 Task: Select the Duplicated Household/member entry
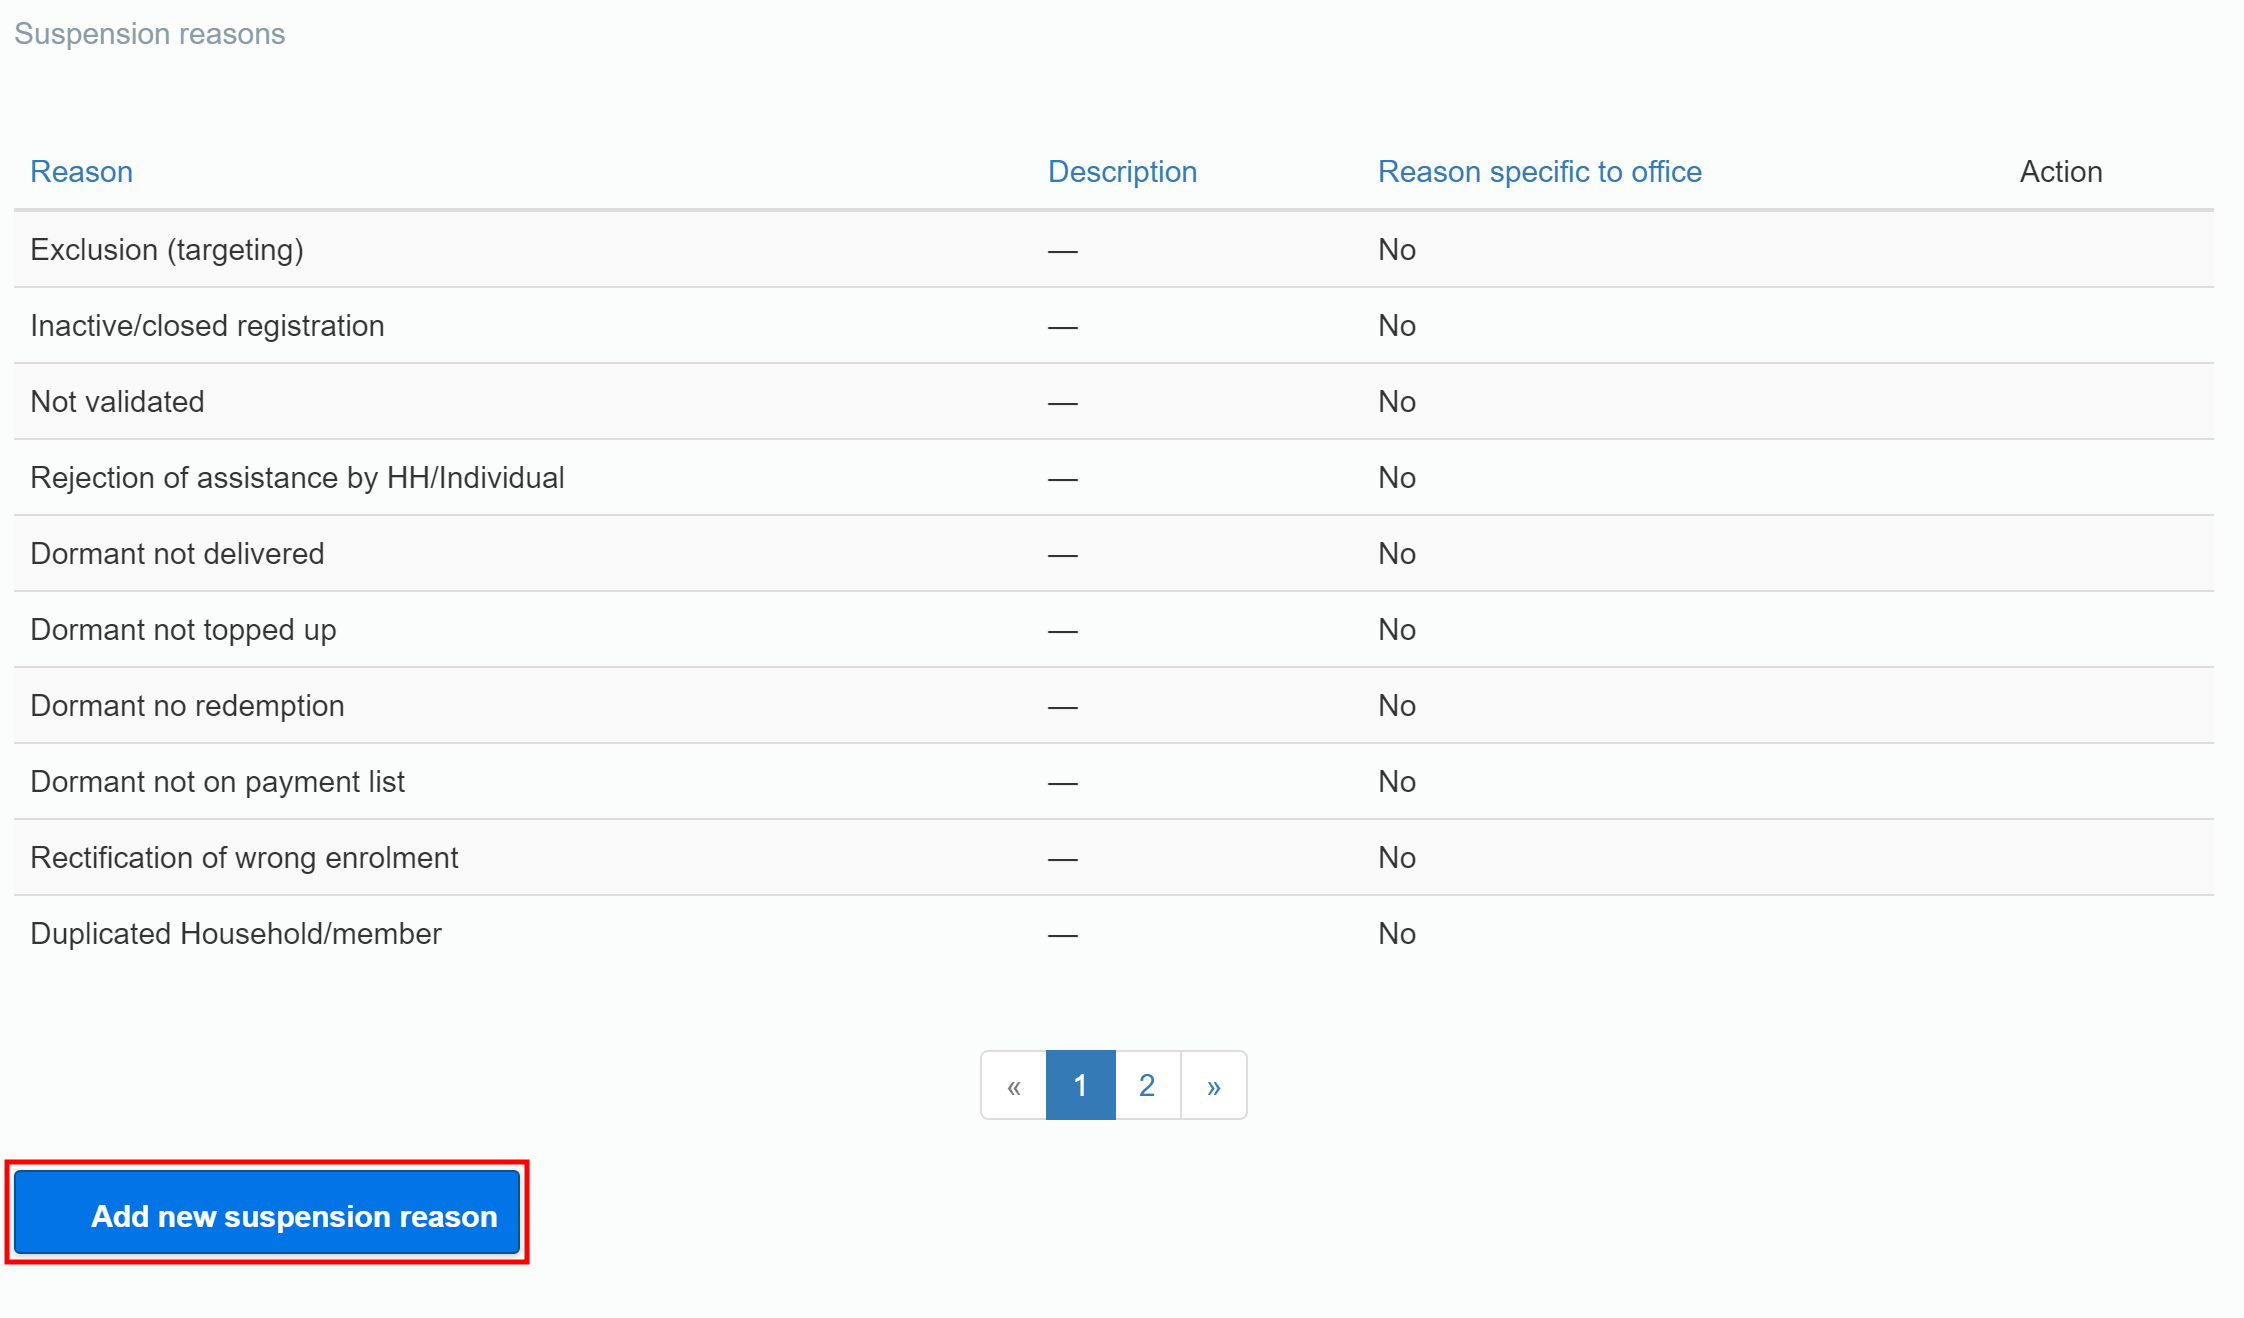click(236, 933)
